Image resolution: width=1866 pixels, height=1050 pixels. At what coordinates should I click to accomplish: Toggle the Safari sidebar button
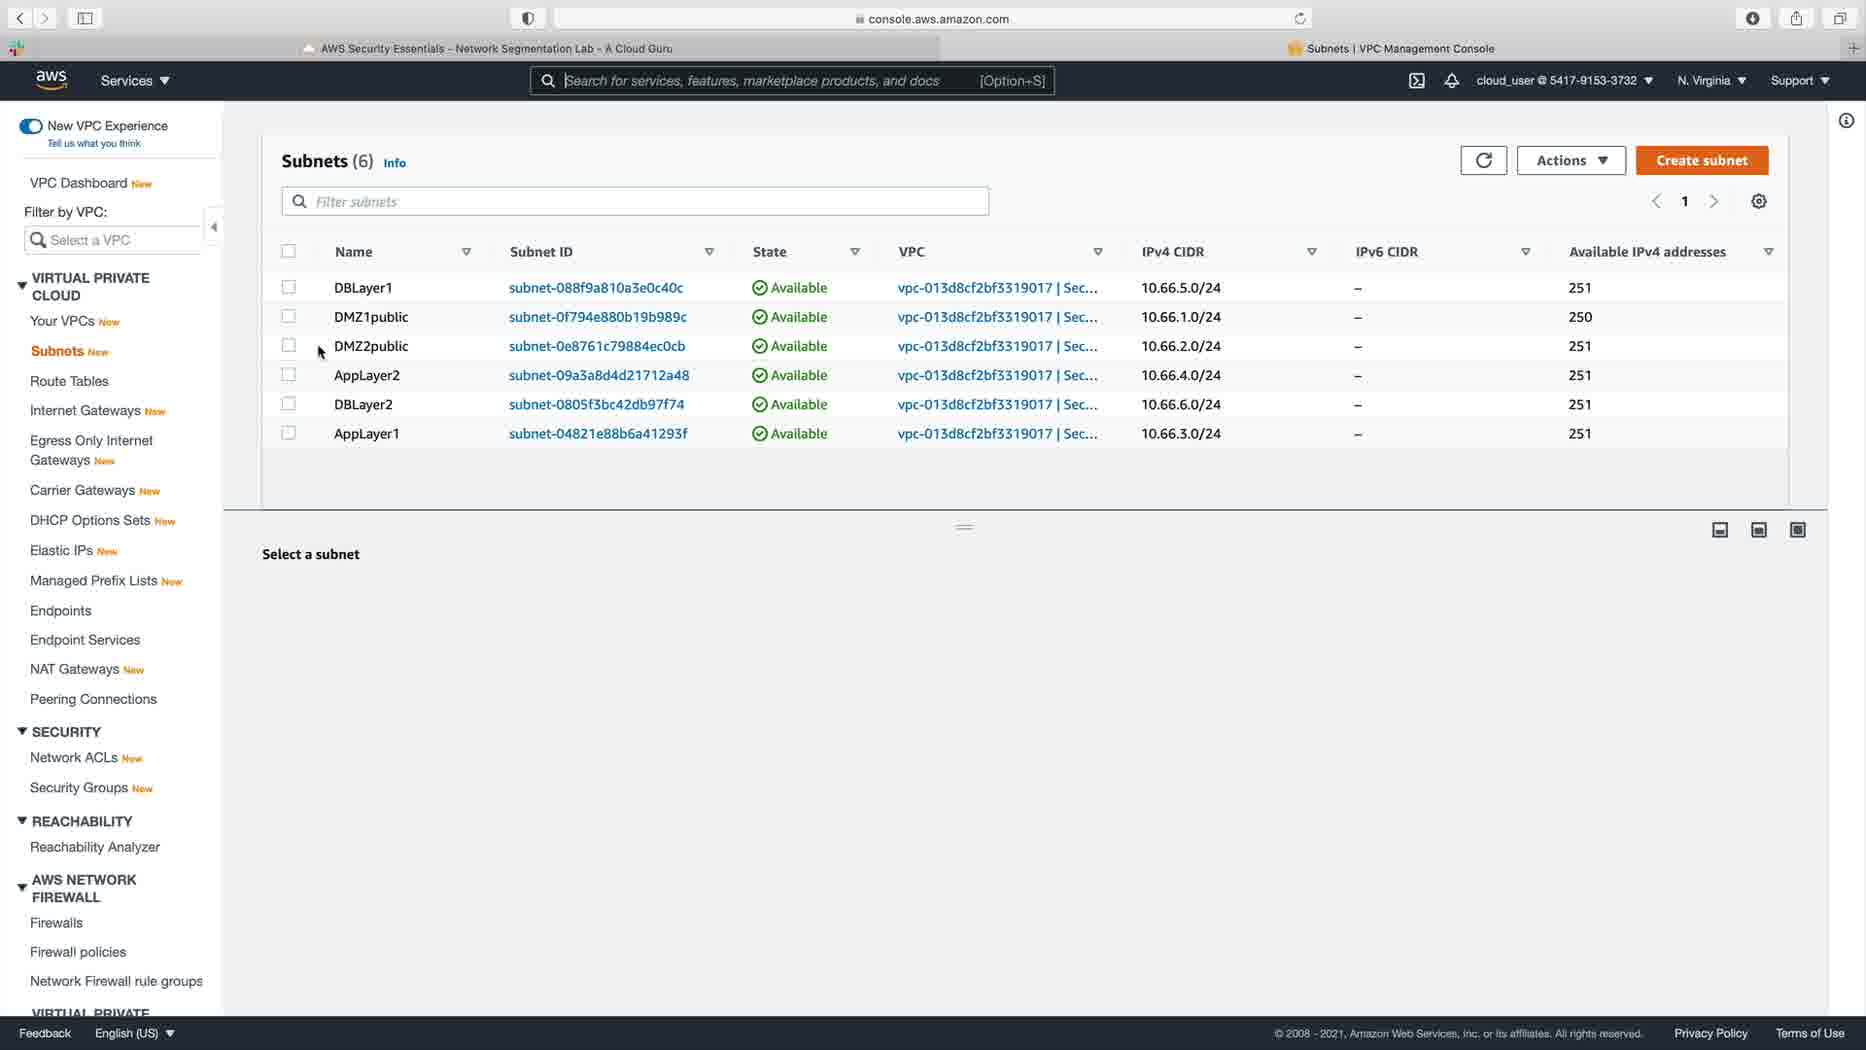pos(85,18)
